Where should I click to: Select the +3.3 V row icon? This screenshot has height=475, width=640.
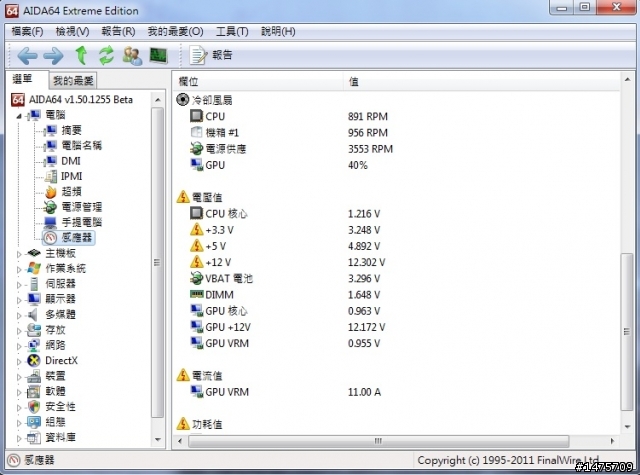(196, 229)
